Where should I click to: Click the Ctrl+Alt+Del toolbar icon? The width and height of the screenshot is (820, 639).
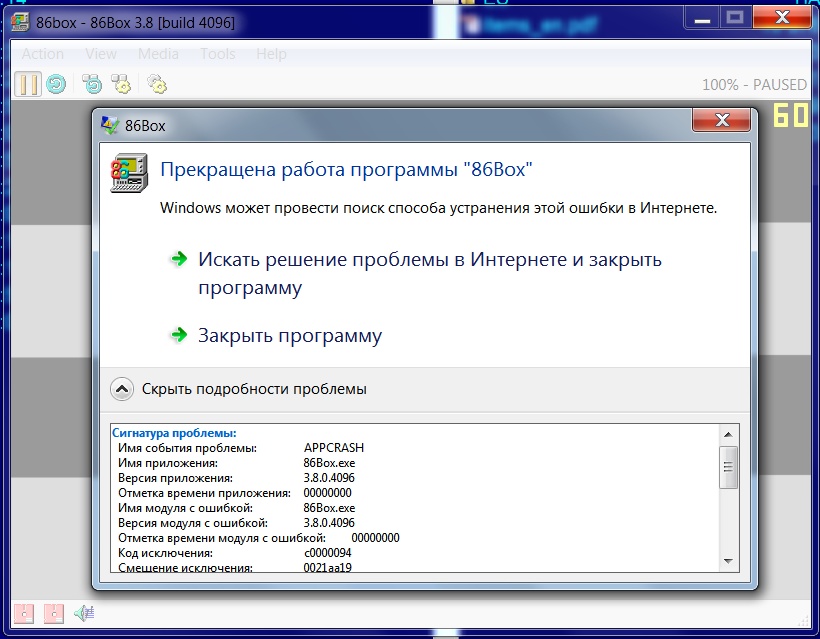coord(93,84)
